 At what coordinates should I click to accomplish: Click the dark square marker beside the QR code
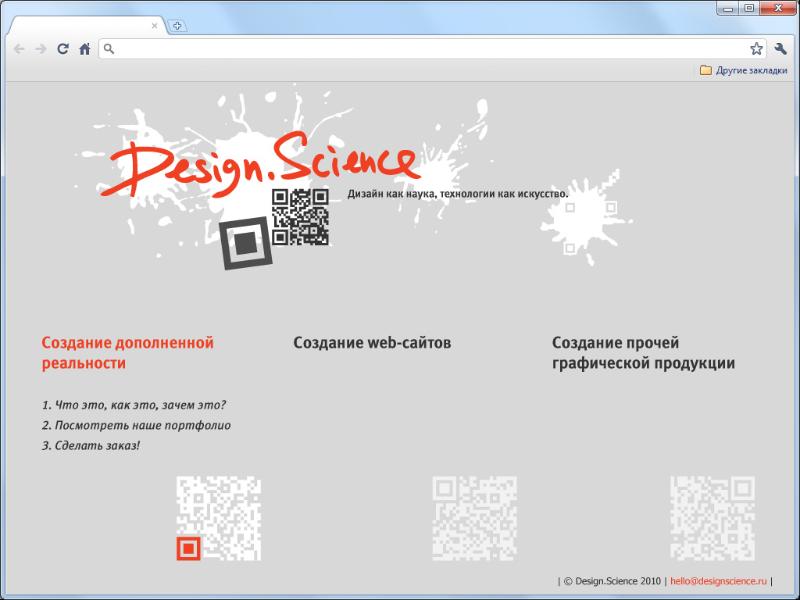click(246, 243)
